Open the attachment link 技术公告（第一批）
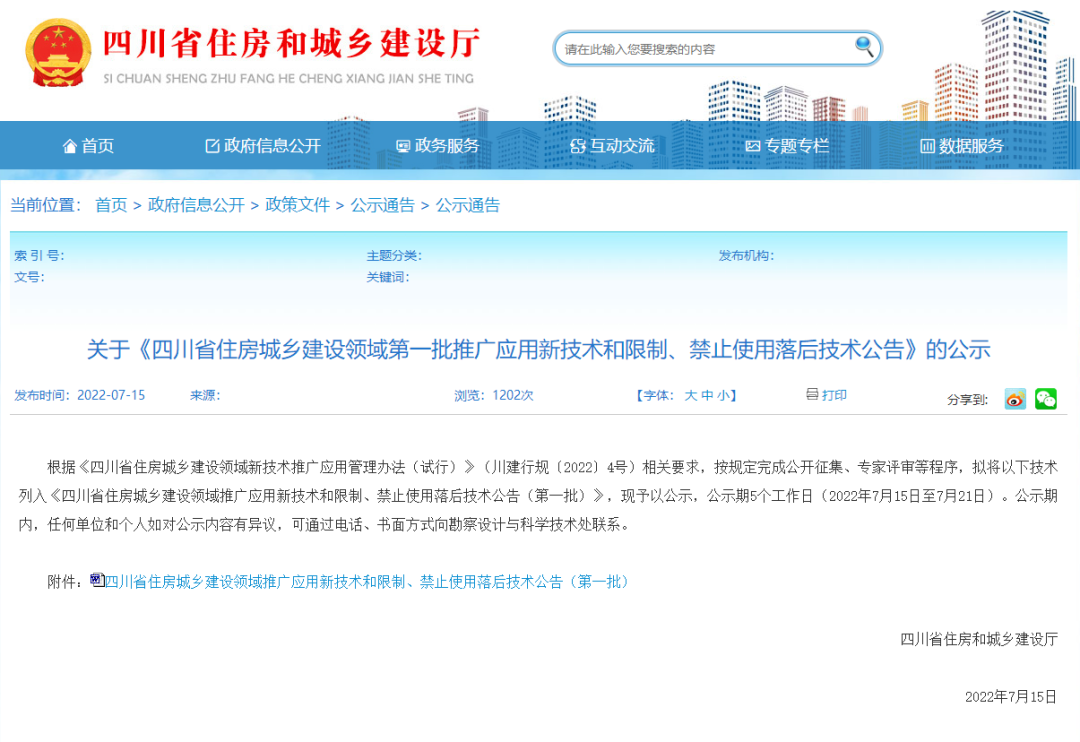 click(367, 581)
